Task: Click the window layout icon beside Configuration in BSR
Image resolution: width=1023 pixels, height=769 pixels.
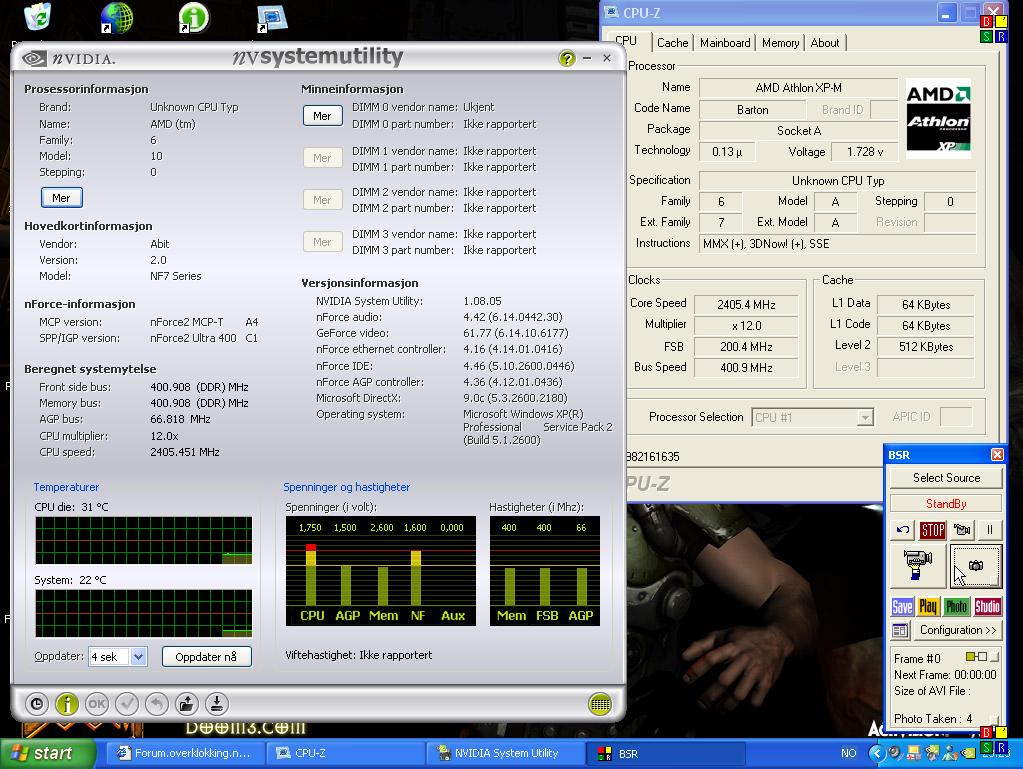Action: click(x=900, y=630)
